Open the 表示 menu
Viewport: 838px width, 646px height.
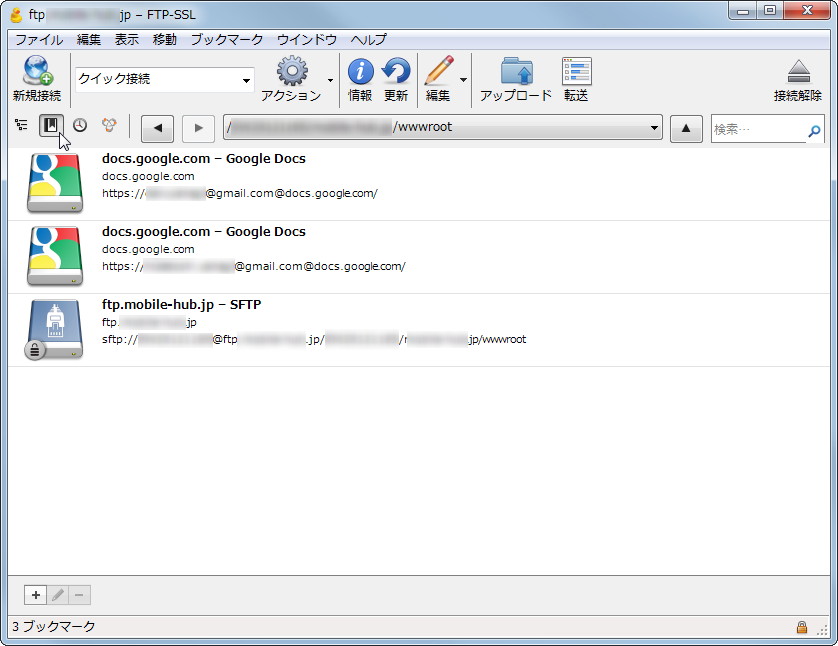pos(127,40)
